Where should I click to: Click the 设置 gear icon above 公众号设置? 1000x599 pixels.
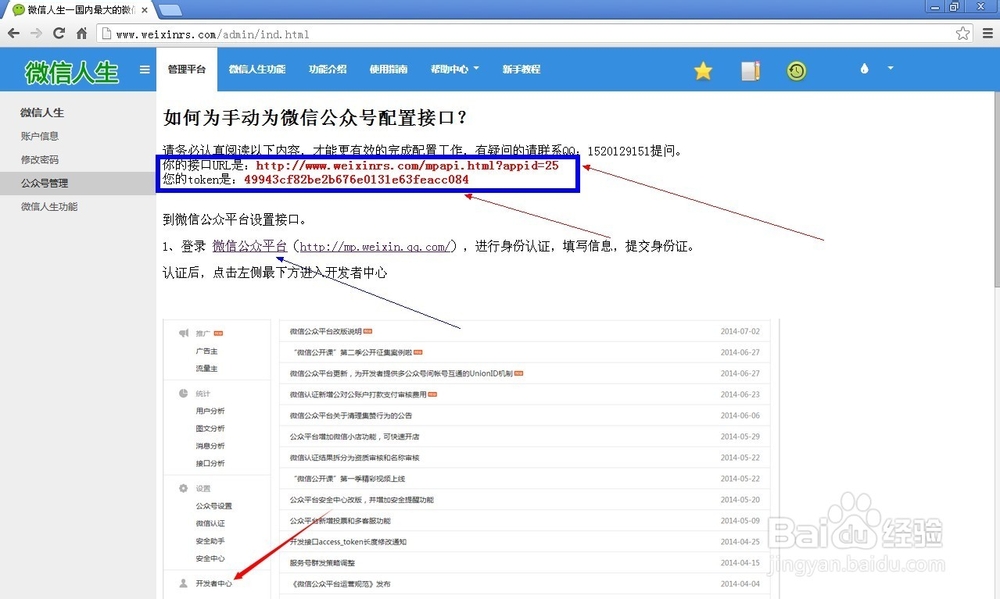(x=183, y=486)
